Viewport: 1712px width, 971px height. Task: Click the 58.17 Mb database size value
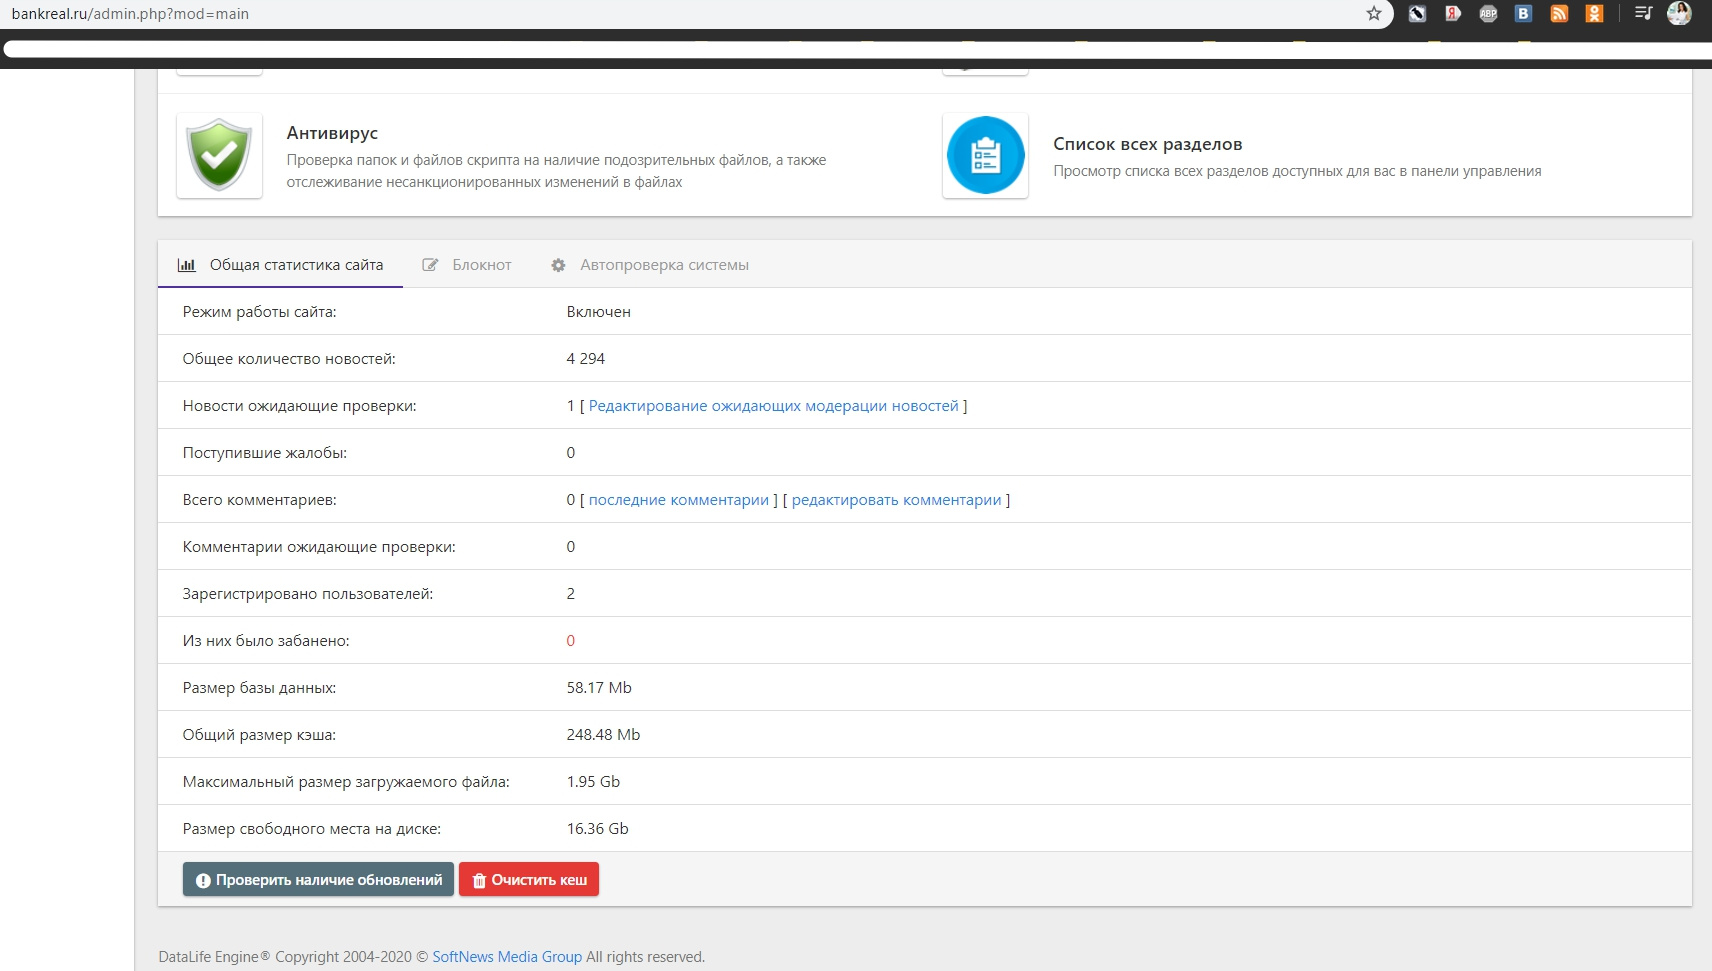pyautogui.click(x=599, y=688)
